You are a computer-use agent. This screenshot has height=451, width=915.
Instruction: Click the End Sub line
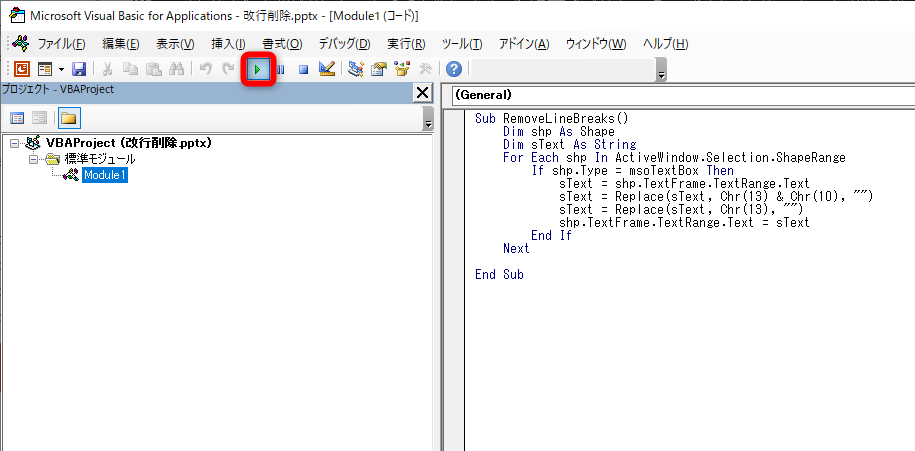pyautogui.click(x=499, y=274)
